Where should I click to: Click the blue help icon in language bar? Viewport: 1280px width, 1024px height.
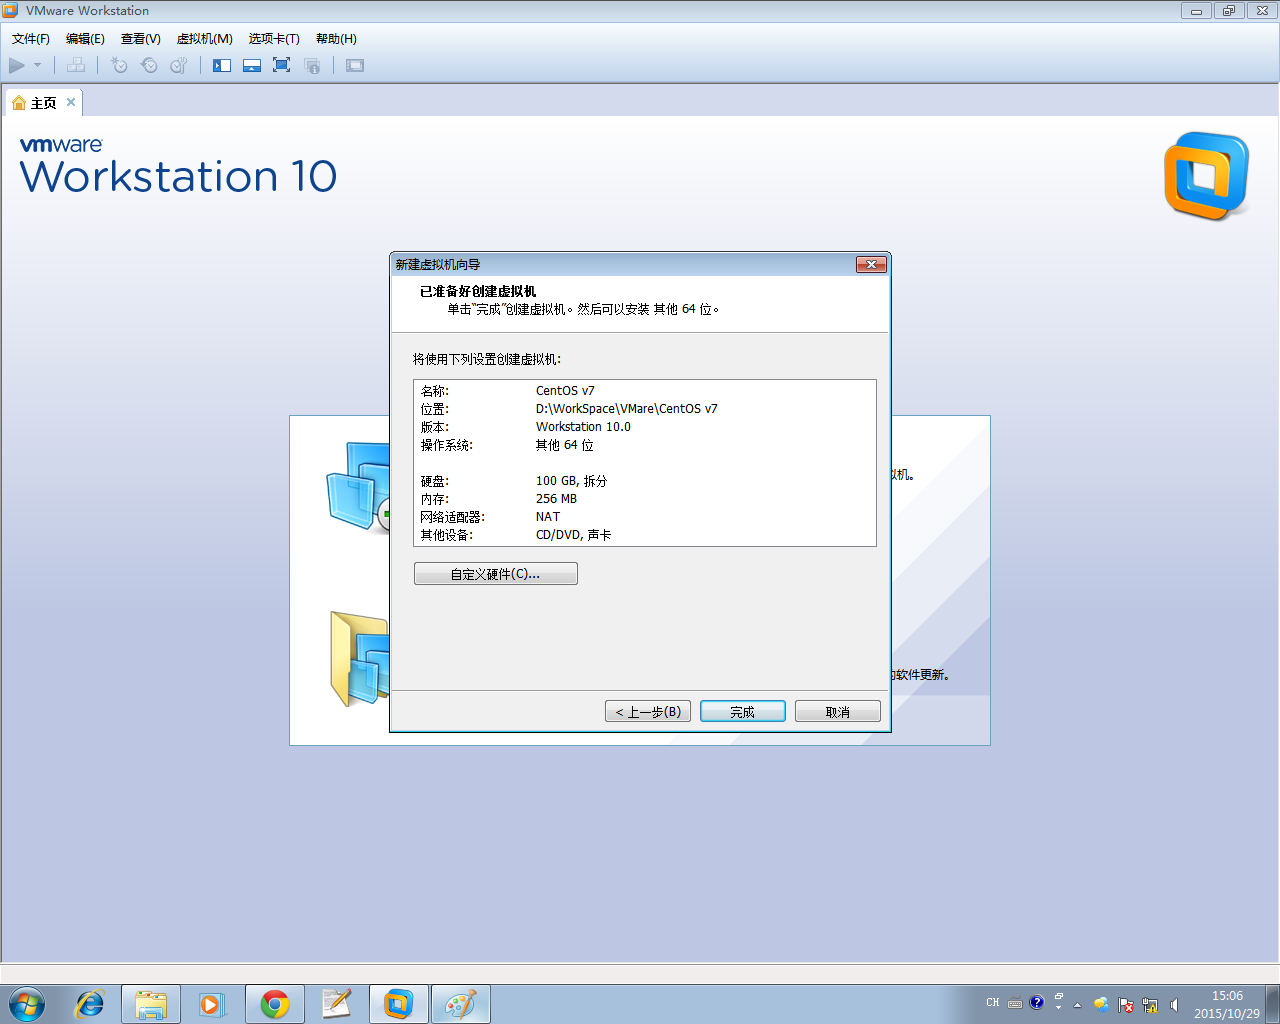tap(1037, 1002)
